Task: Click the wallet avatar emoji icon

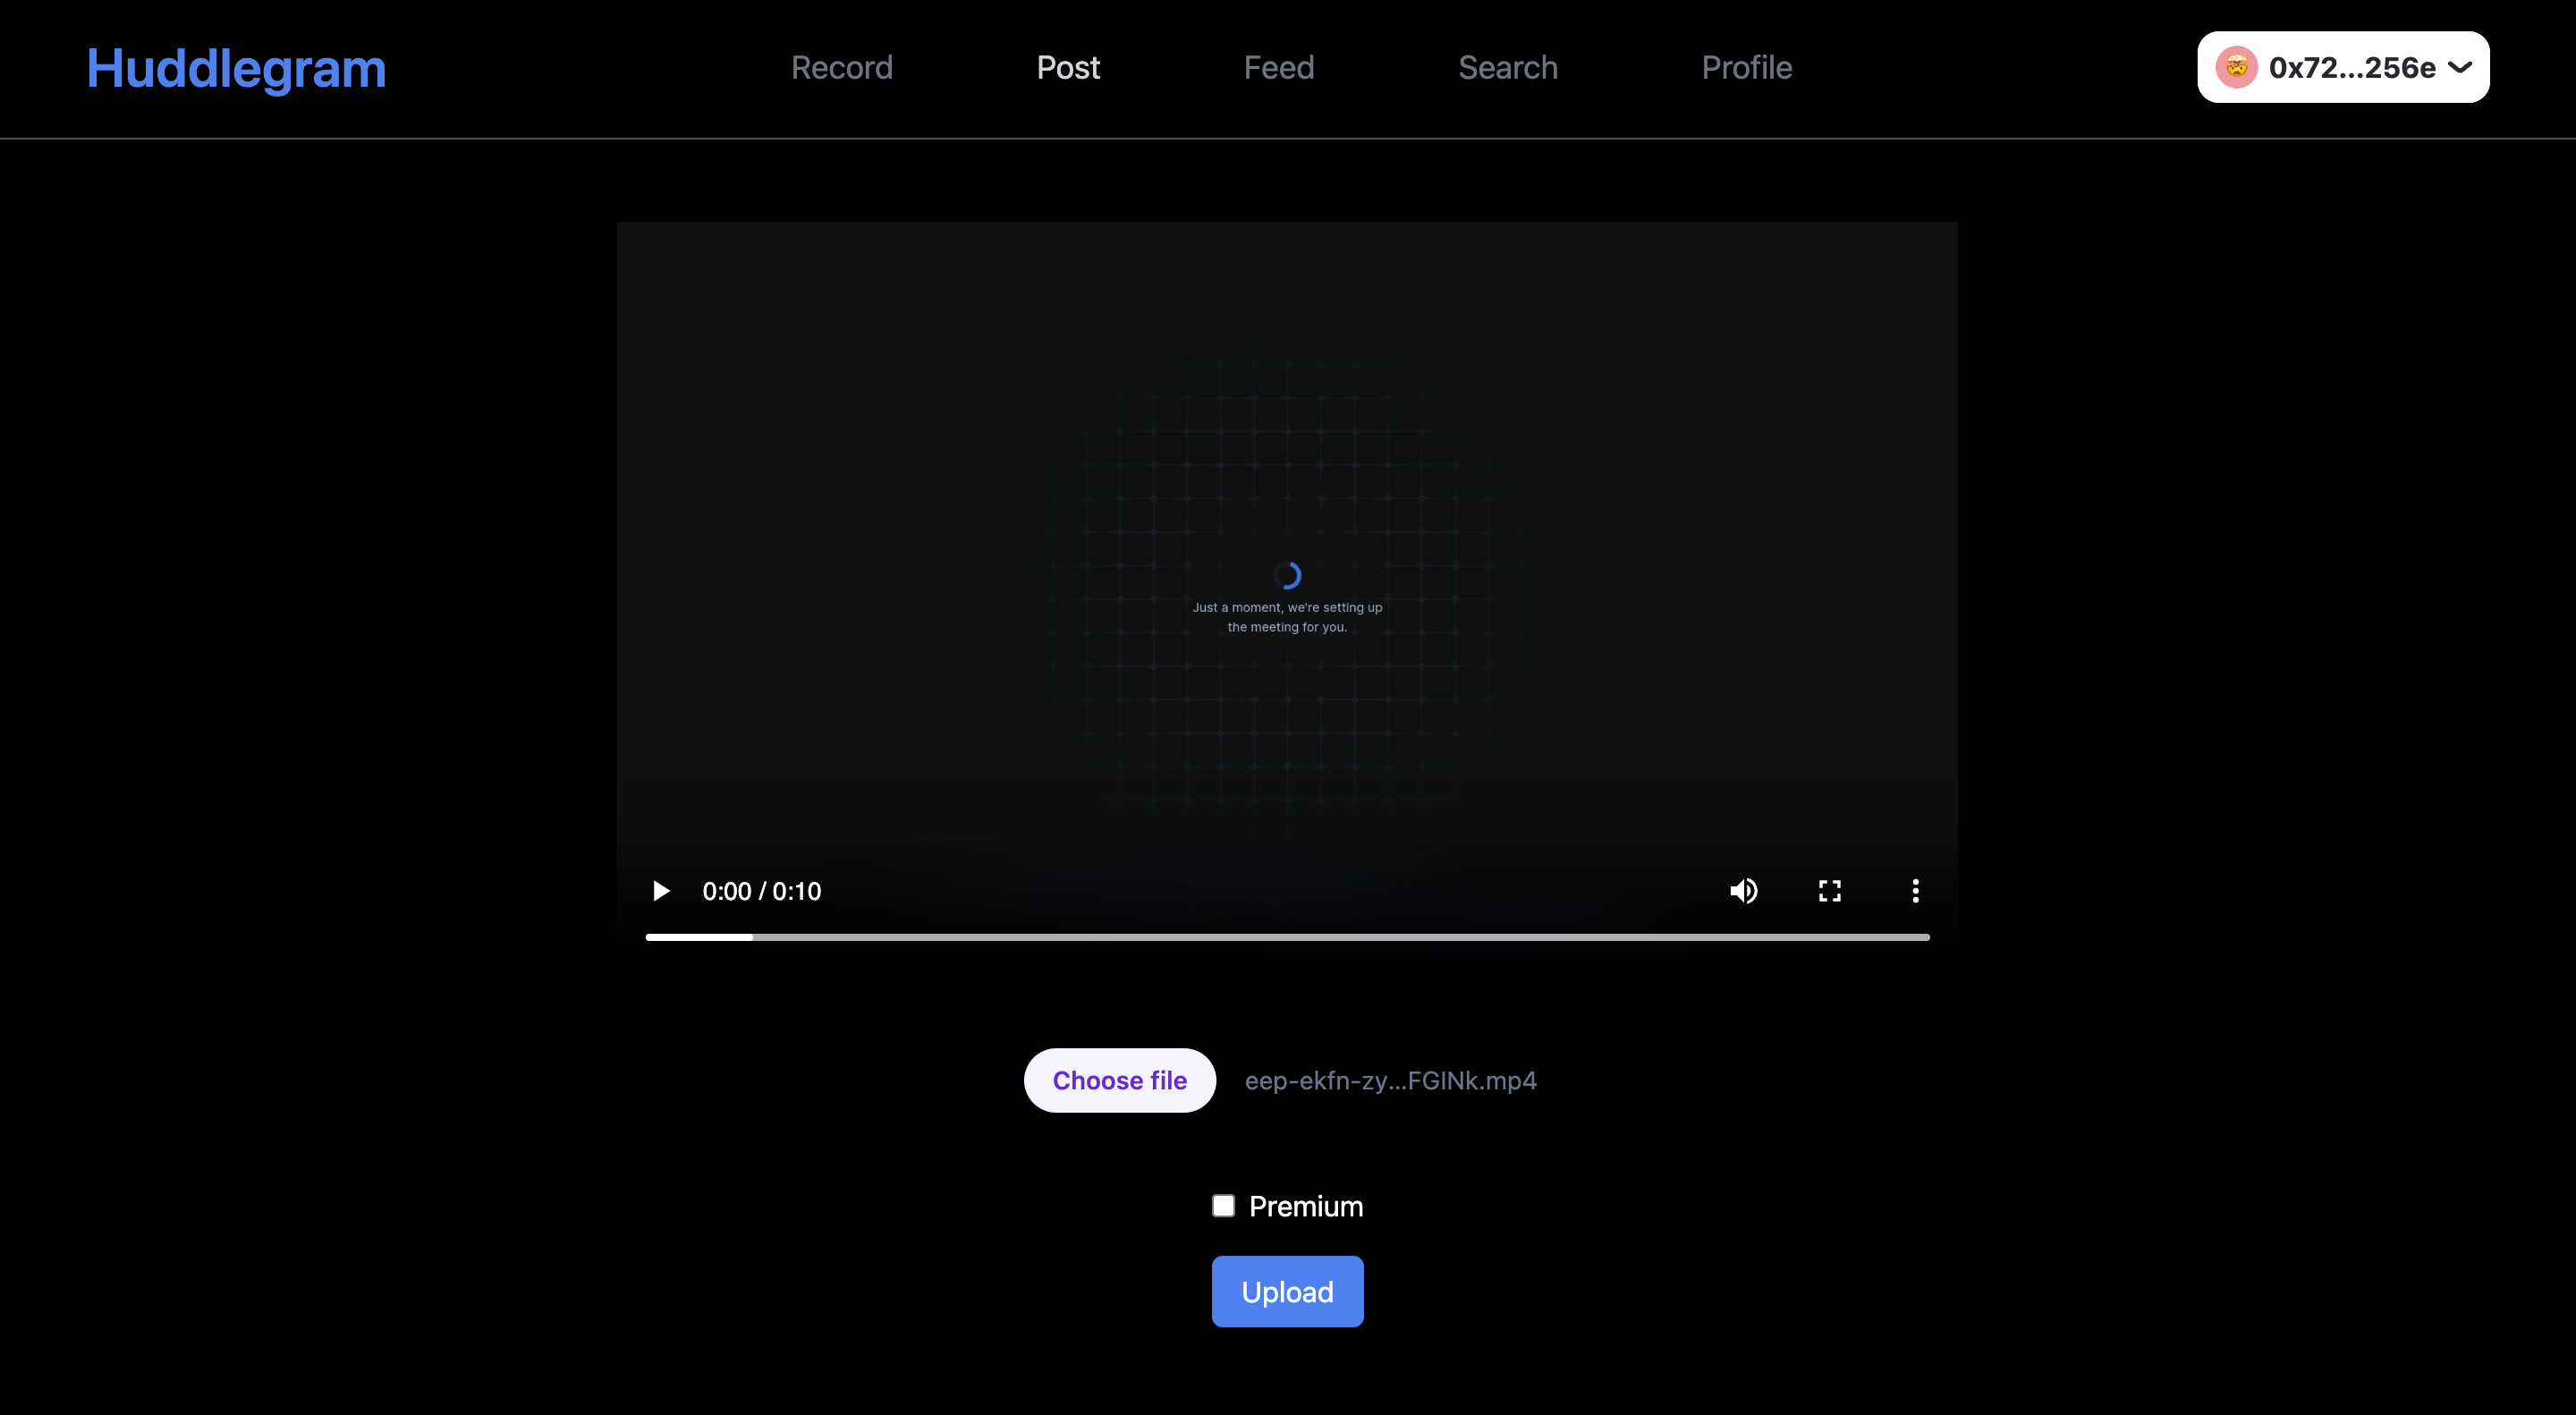Action: coord(2236,67)
